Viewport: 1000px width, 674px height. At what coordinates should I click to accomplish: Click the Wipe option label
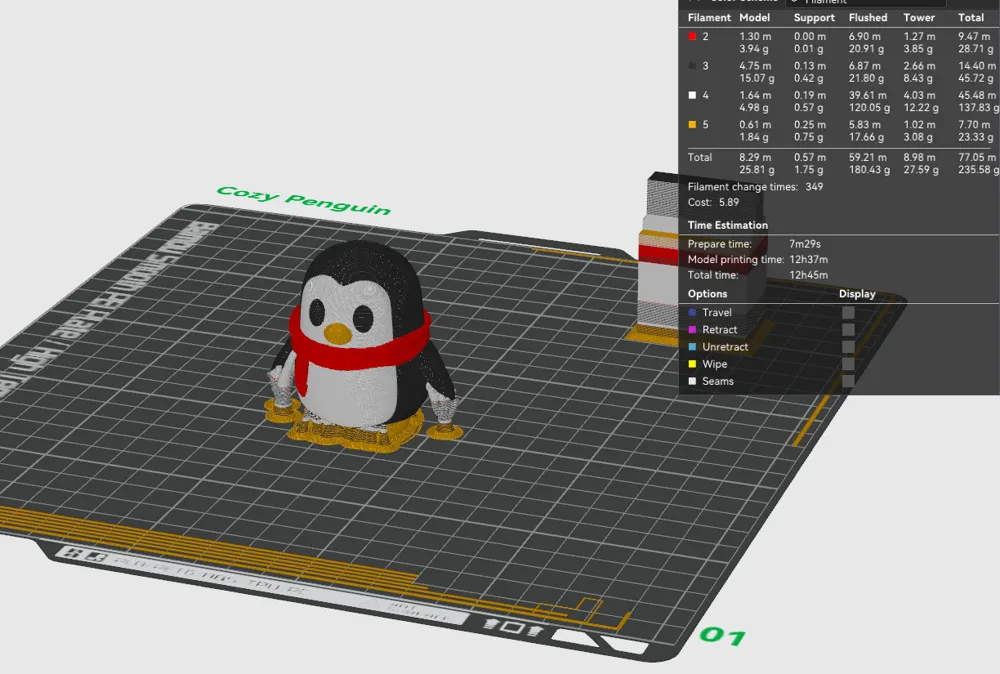pyautogui.click(x=714, y=364)
